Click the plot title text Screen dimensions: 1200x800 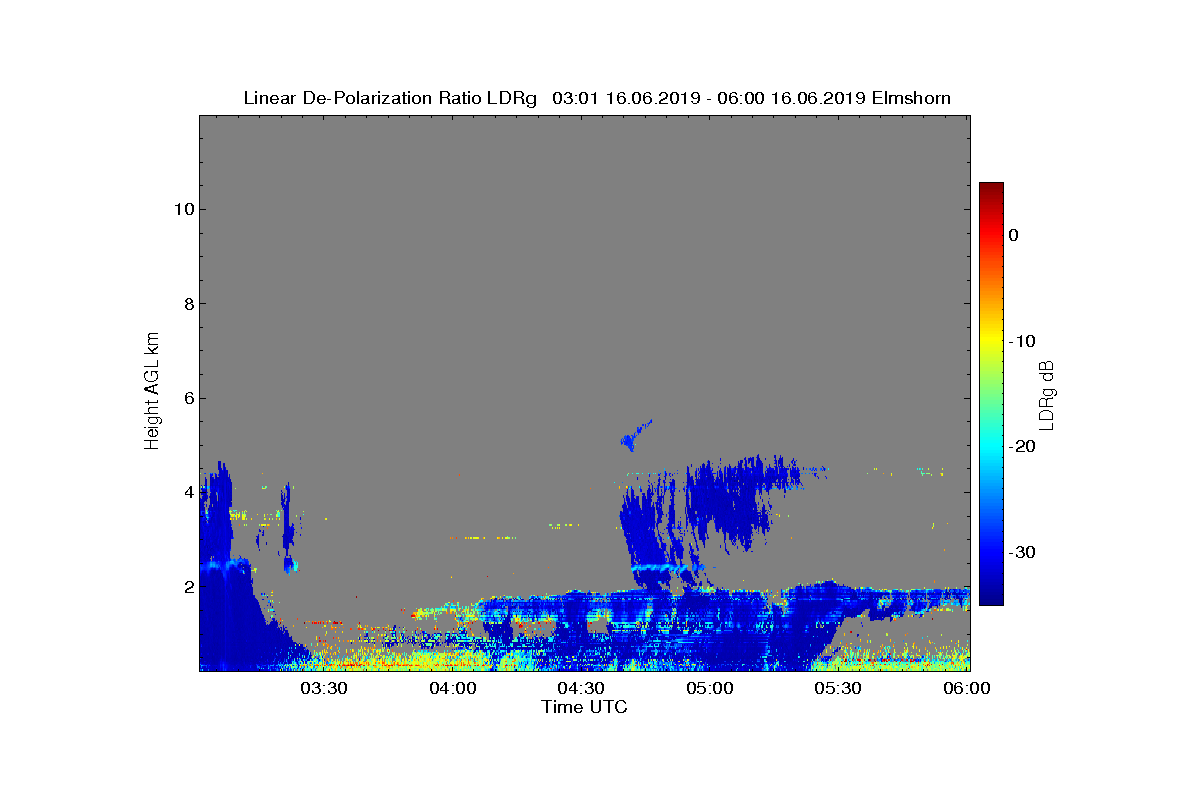[x=597, y=98]
